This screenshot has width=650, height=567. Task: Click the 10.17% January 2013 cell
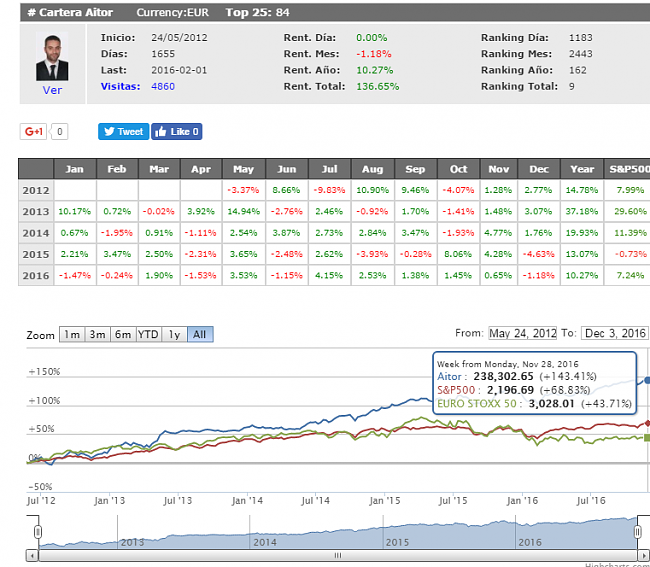coord(75,211)
